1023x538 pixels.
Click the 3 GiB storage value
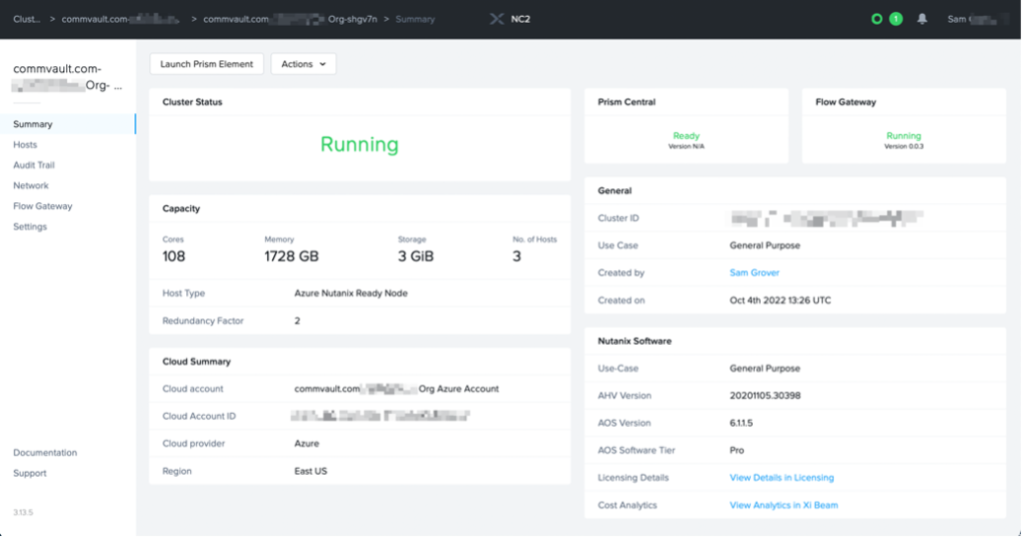pos(416,256)
